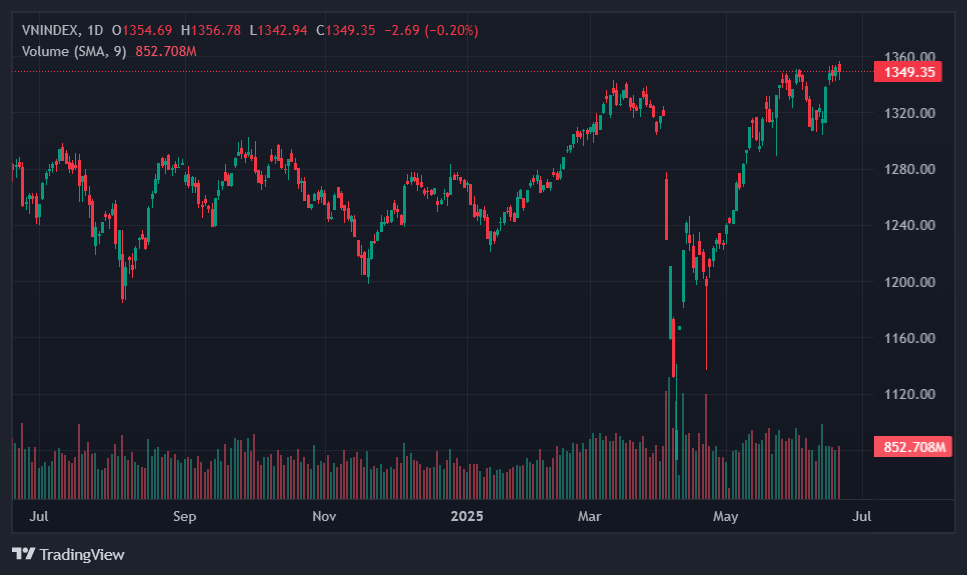Click the open value O1354.69 in the legend
The width and height of the screenshot is (967, 575).
tap(142, 30)
